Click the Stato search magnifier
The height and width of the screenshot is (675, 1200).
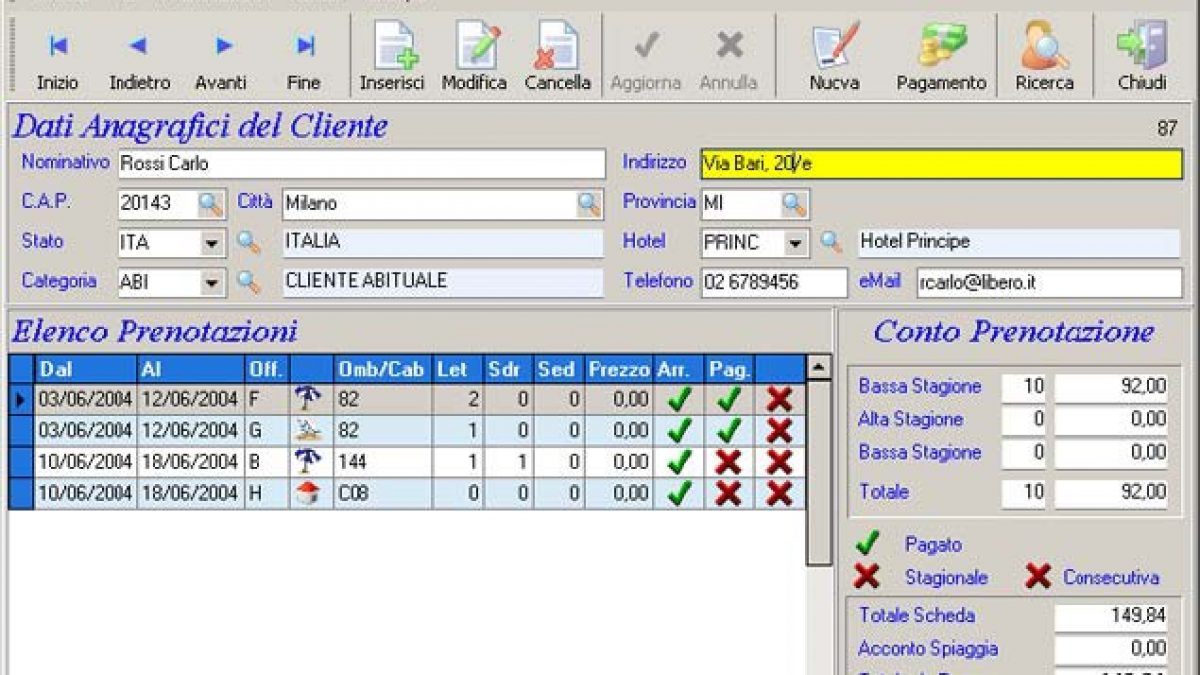(247, 242)
